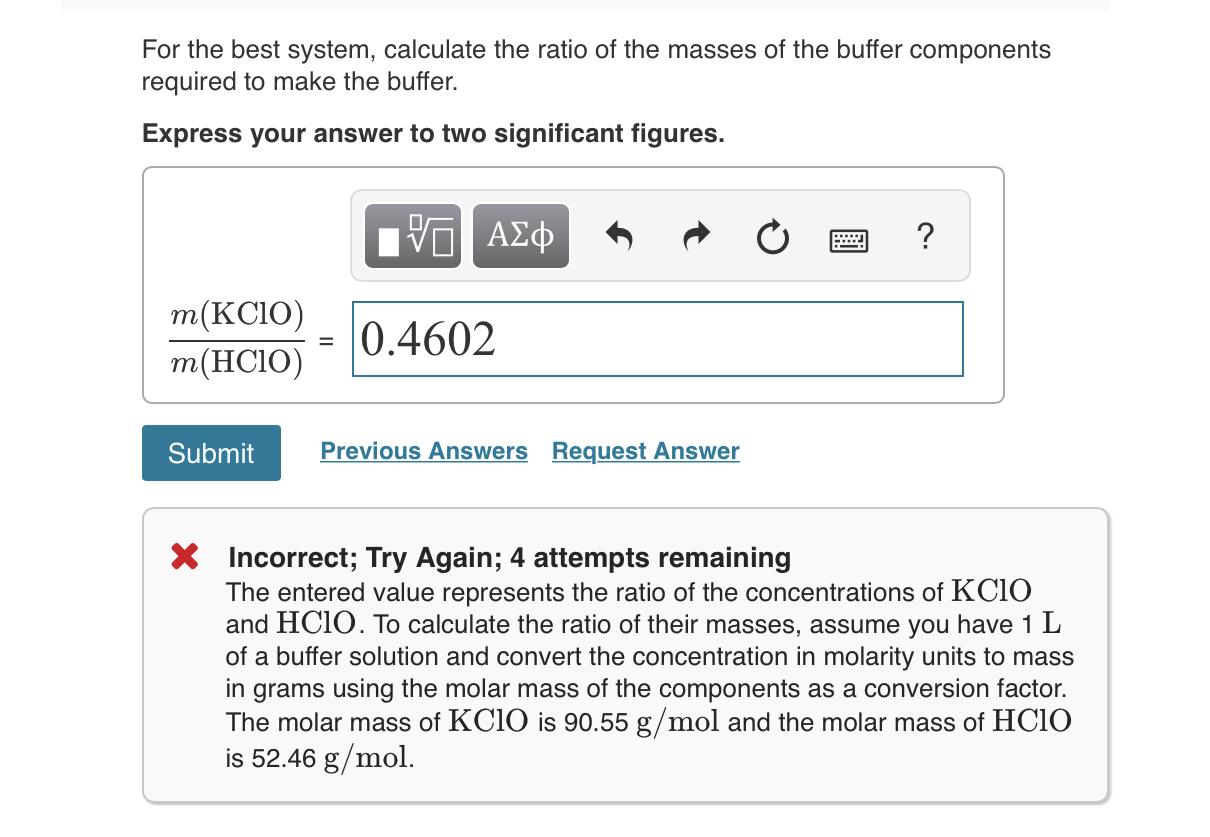Click Request Answer
The image size is (1210, 837).
pos(644,451)
